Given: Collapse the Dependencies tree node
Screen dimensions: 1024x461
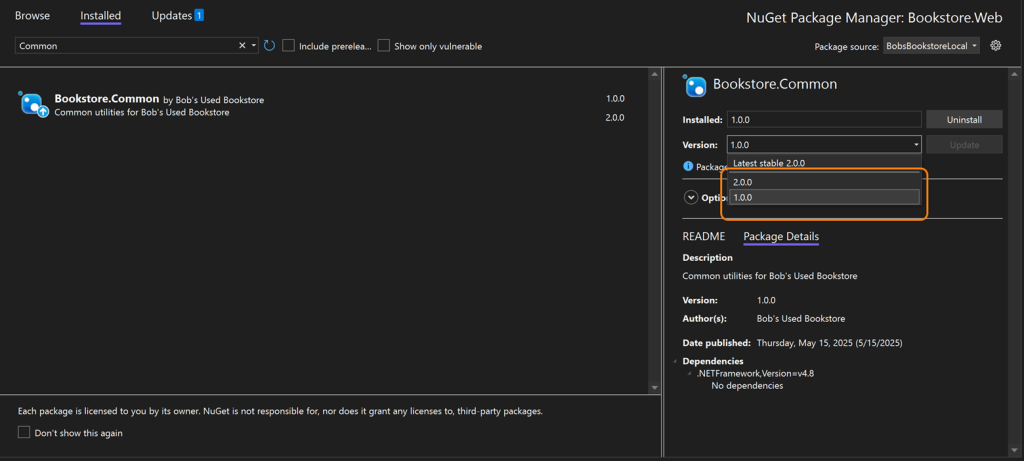Looking at the screenshot, I should 675,361.
